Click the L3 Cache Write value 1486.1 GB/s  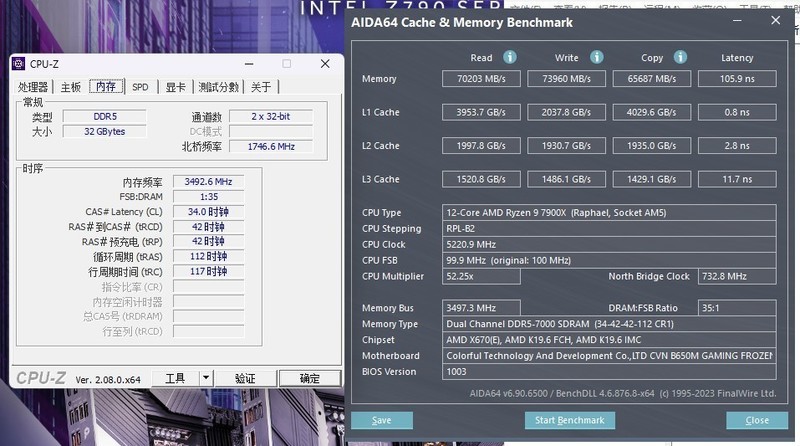point(566,179)
